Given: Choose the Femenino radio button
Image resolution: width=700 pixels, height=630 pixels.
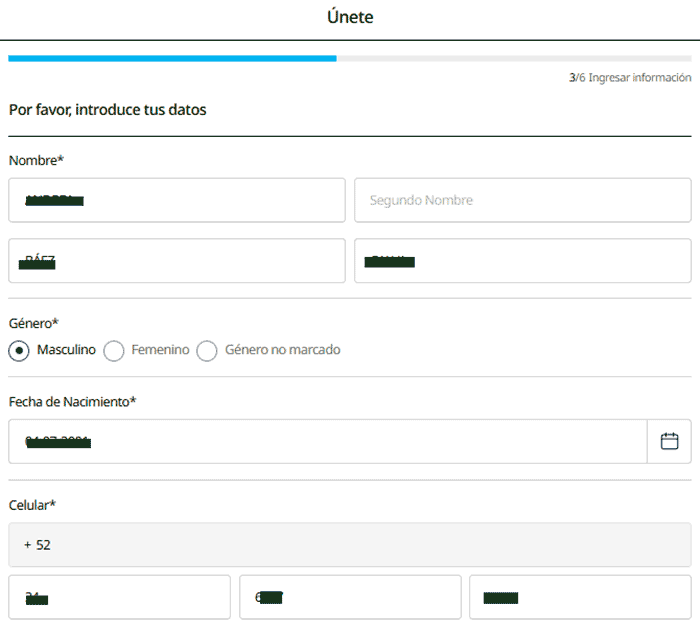Looking at the screenshot, I should [114, 351].
